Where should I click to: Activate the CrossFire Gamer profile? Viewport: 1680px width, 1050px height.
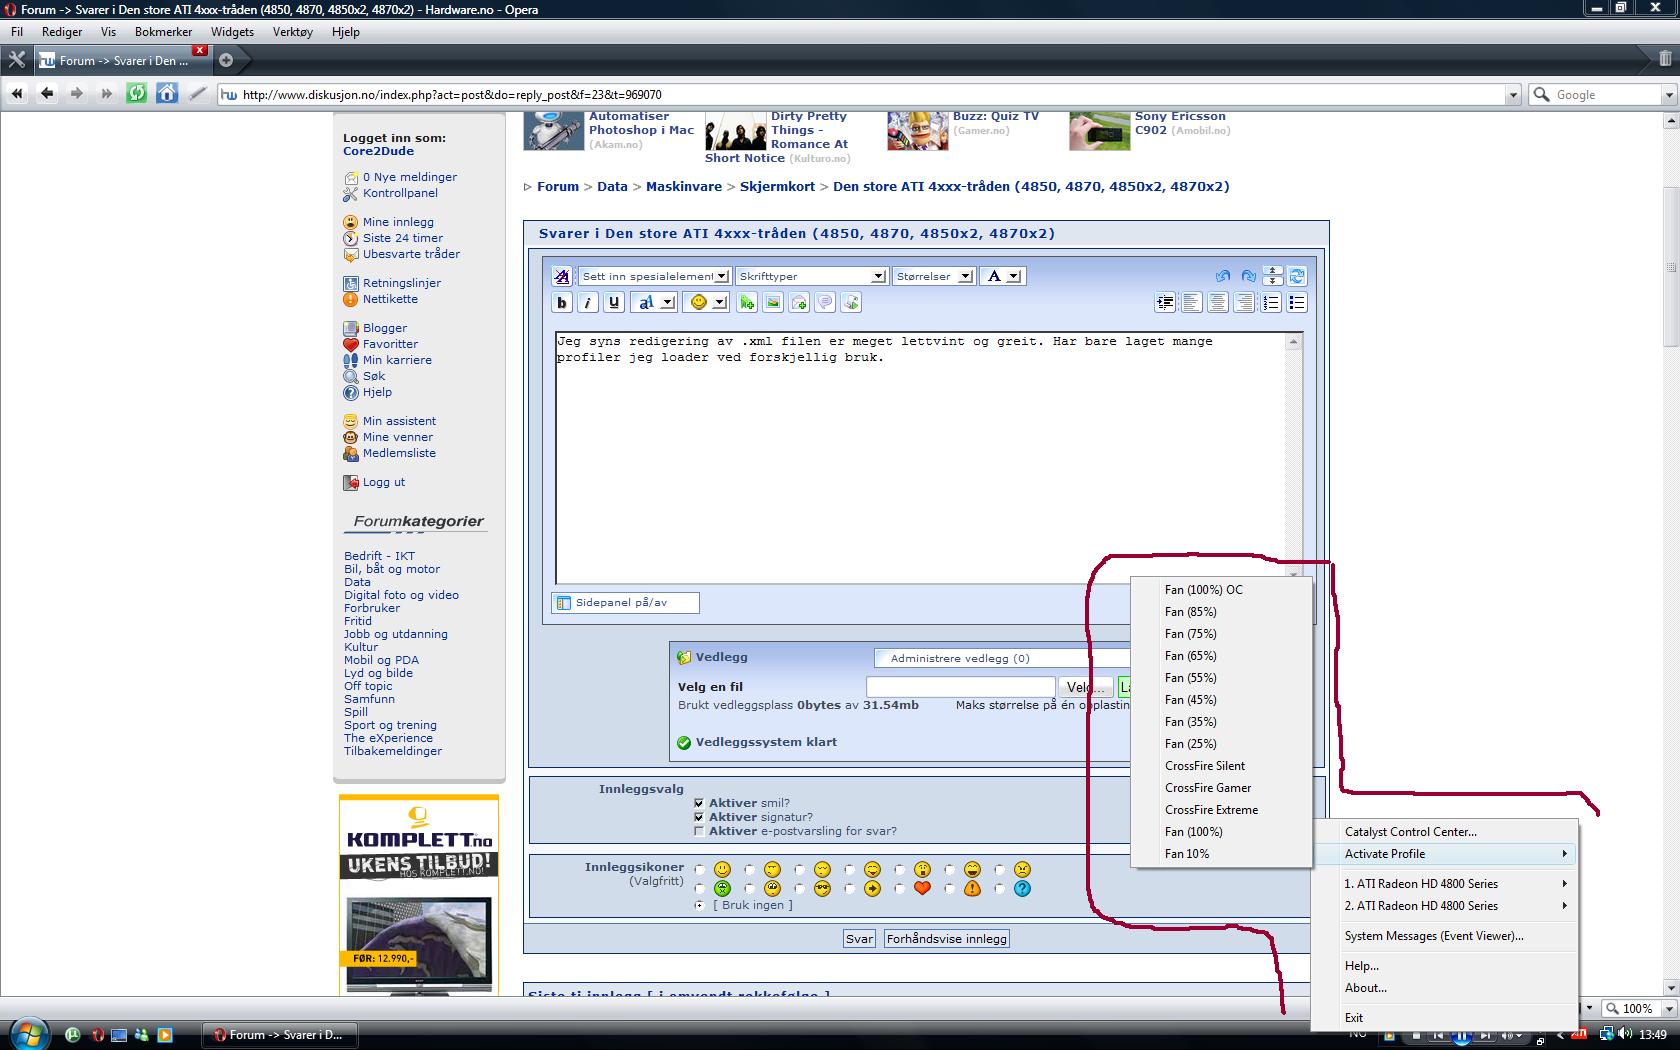tap(1221, 788)
